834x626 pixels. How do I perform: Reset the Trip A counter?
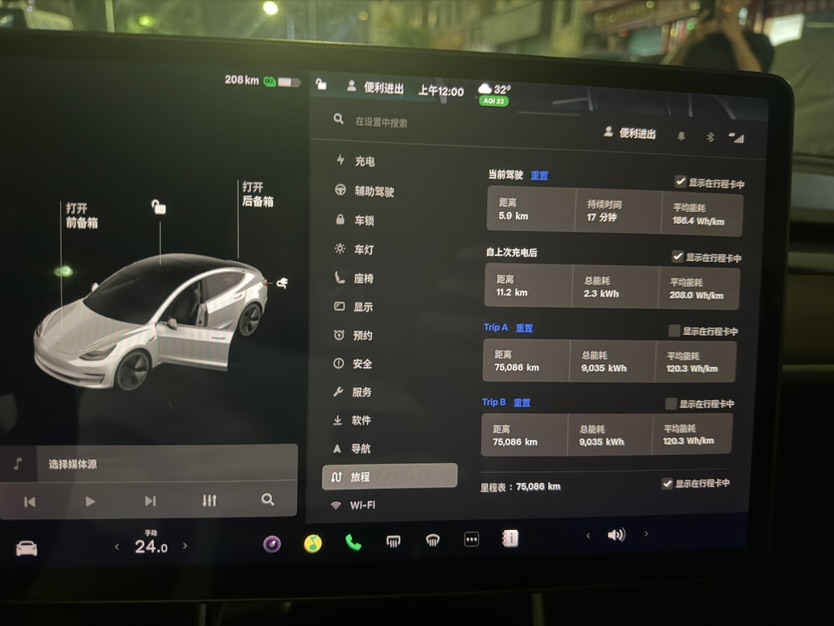[x=524, y=328]
